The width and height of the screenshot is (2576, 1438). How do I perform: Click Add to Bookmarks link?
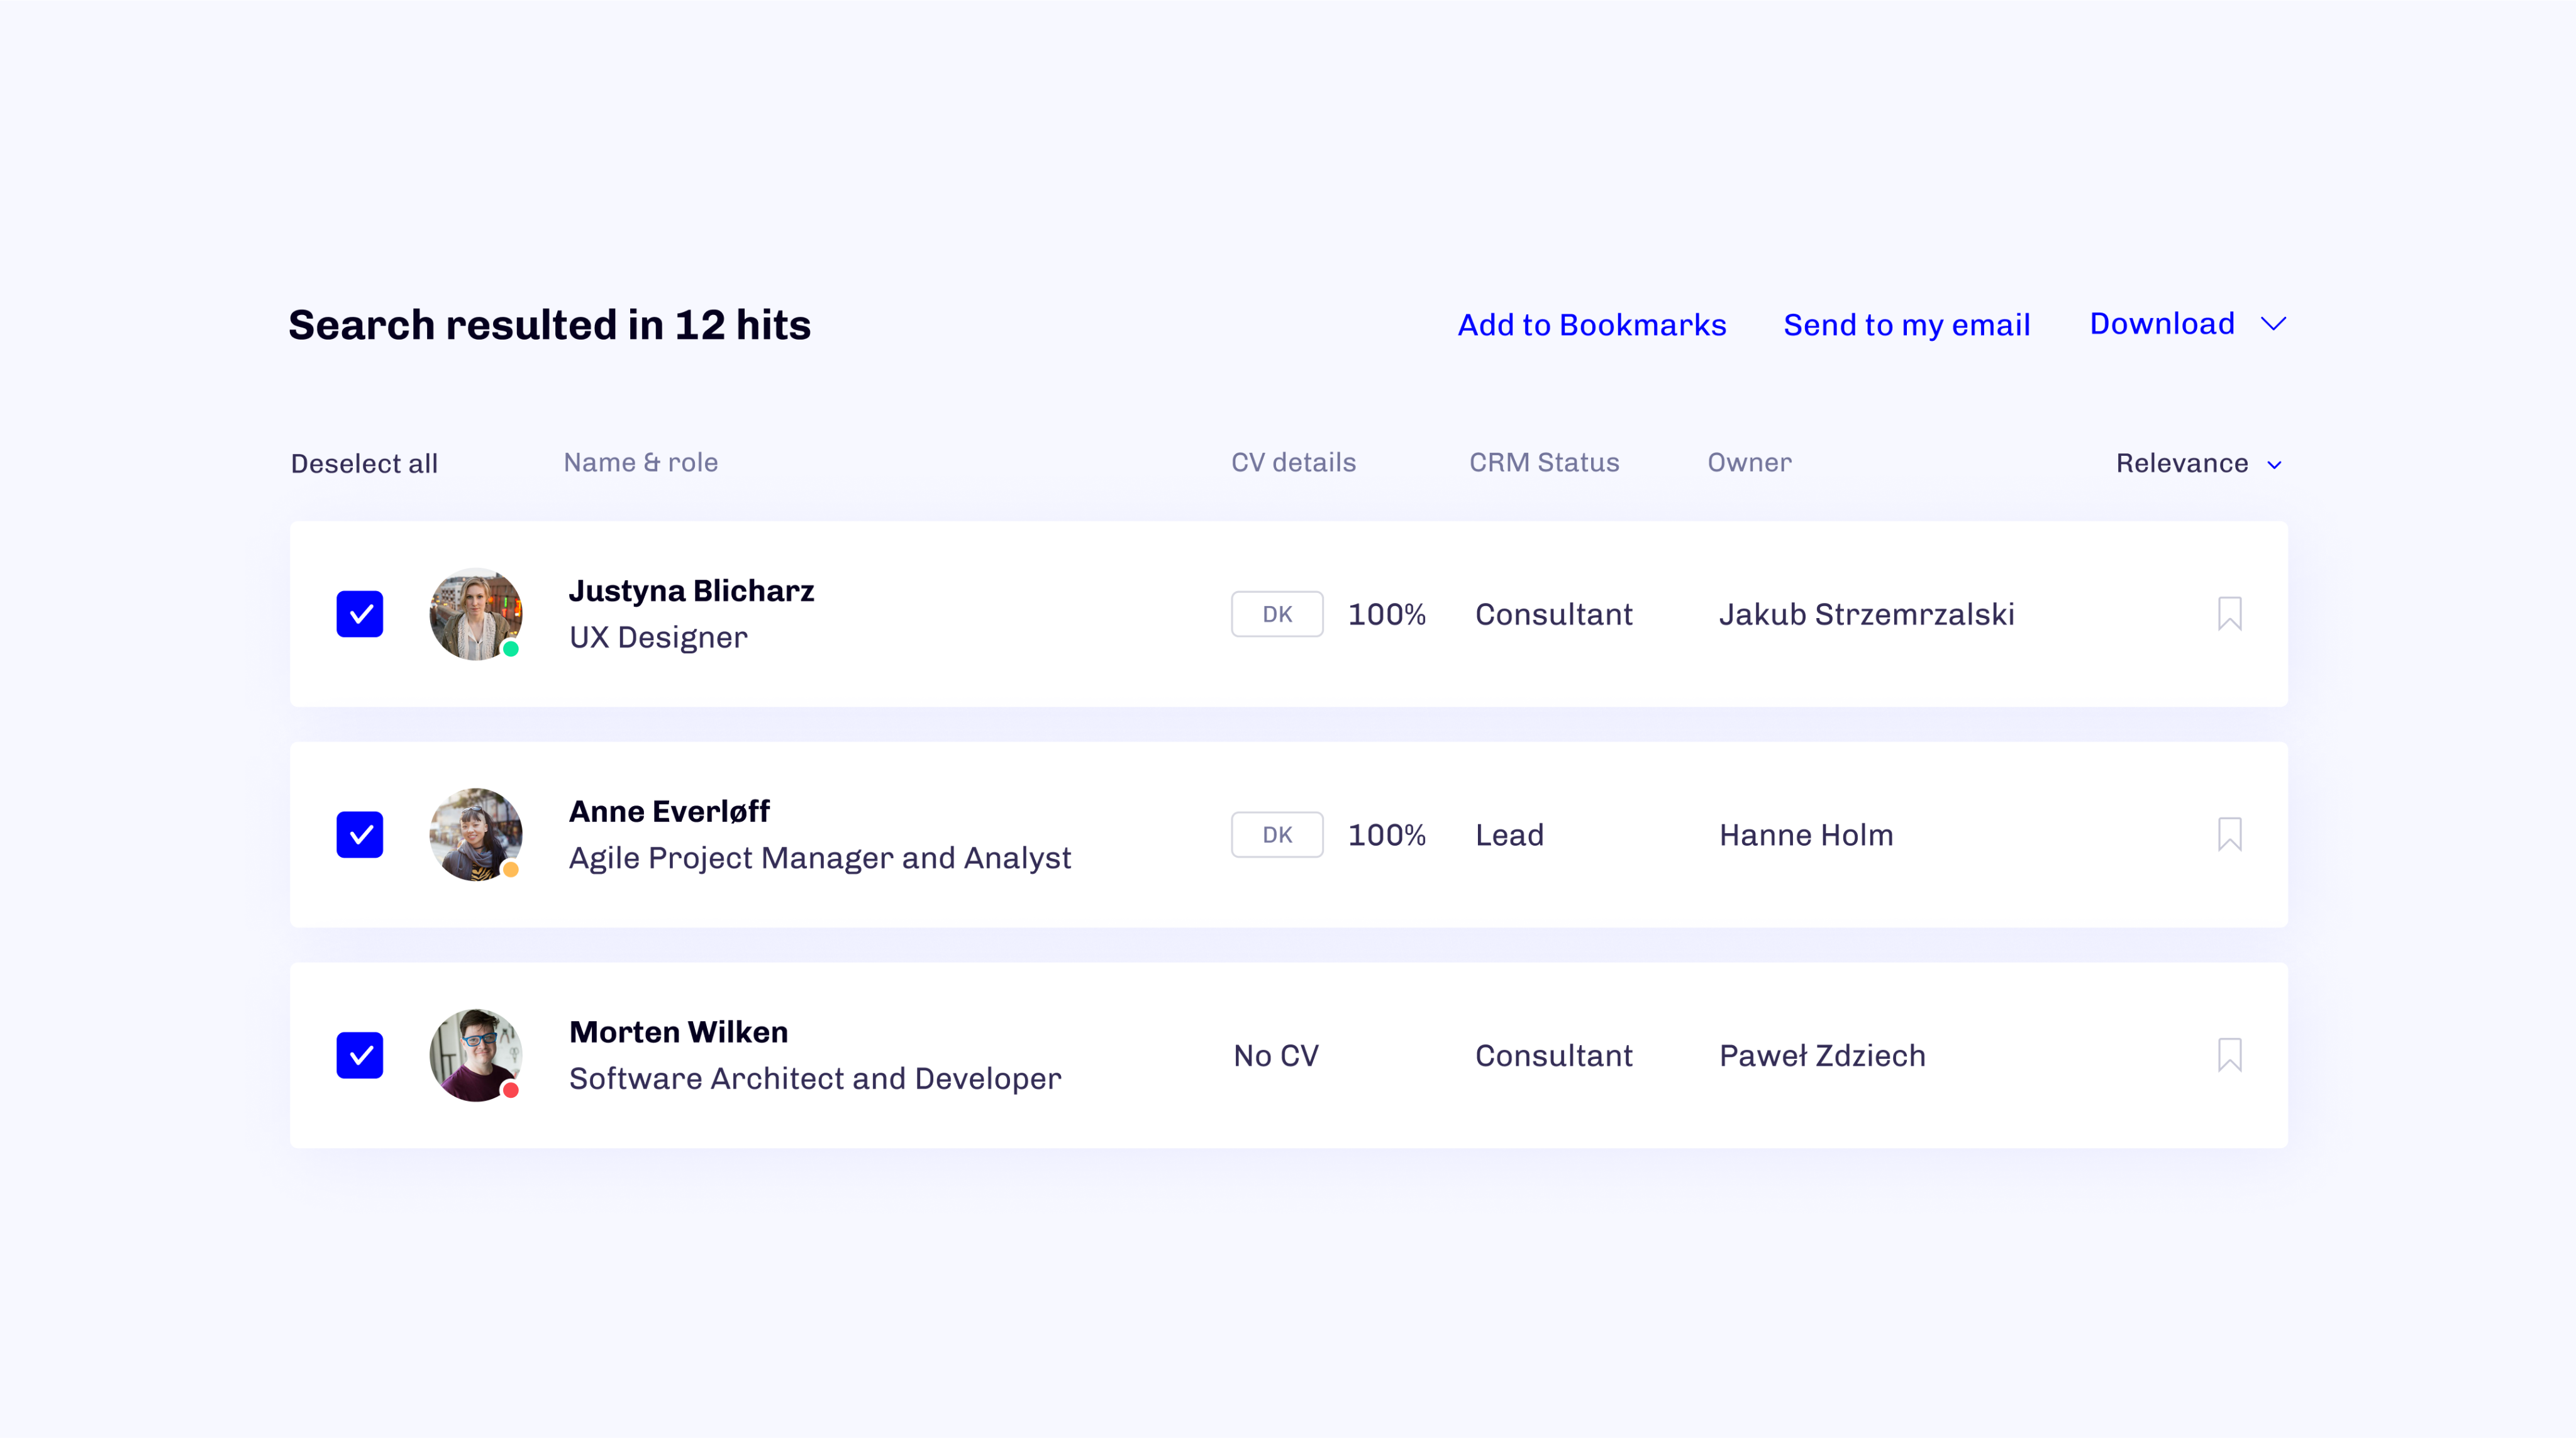pyautogui.click(x=1591, y=325)
